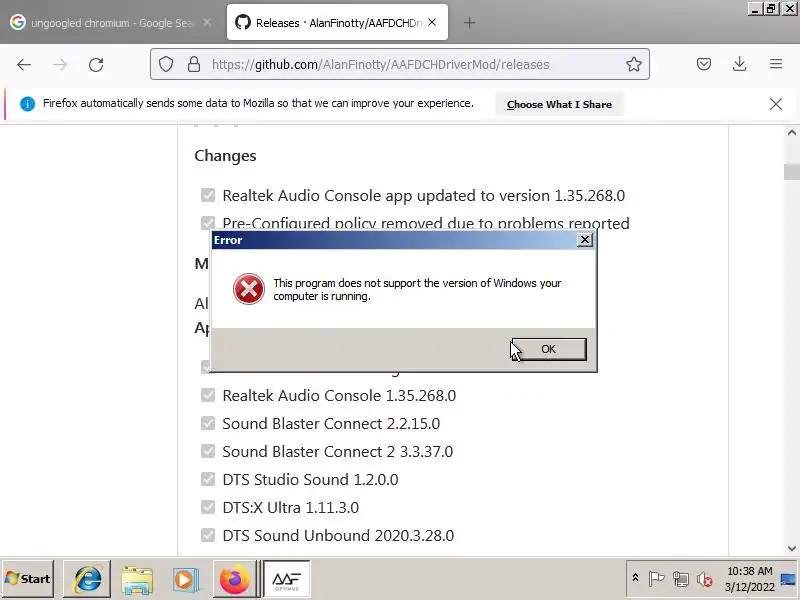
Task: Click the muted volume tray icon
Action: pos(705,579)
